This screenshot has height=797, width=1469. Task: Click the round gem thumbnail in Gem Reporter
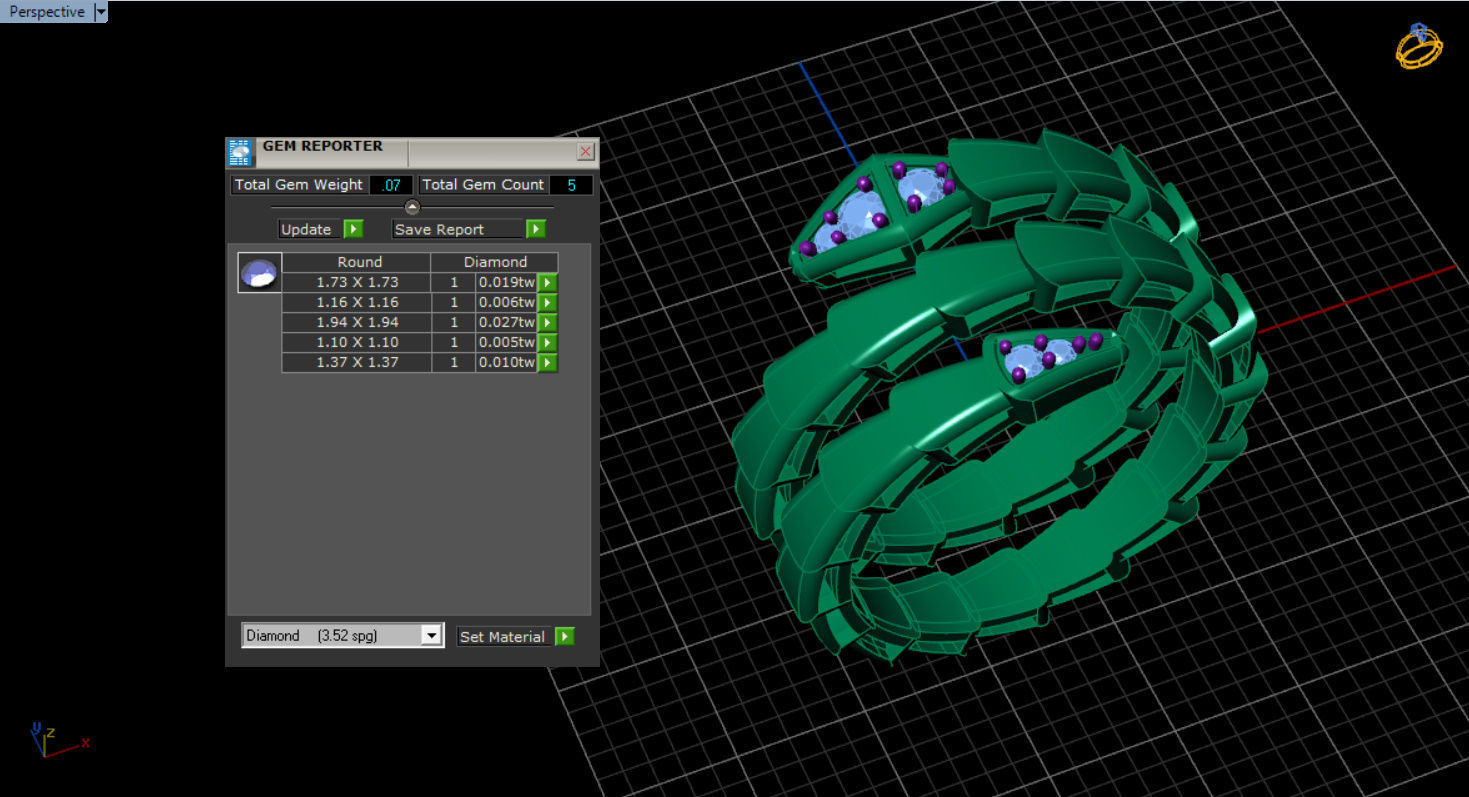(x=260, y=273)
